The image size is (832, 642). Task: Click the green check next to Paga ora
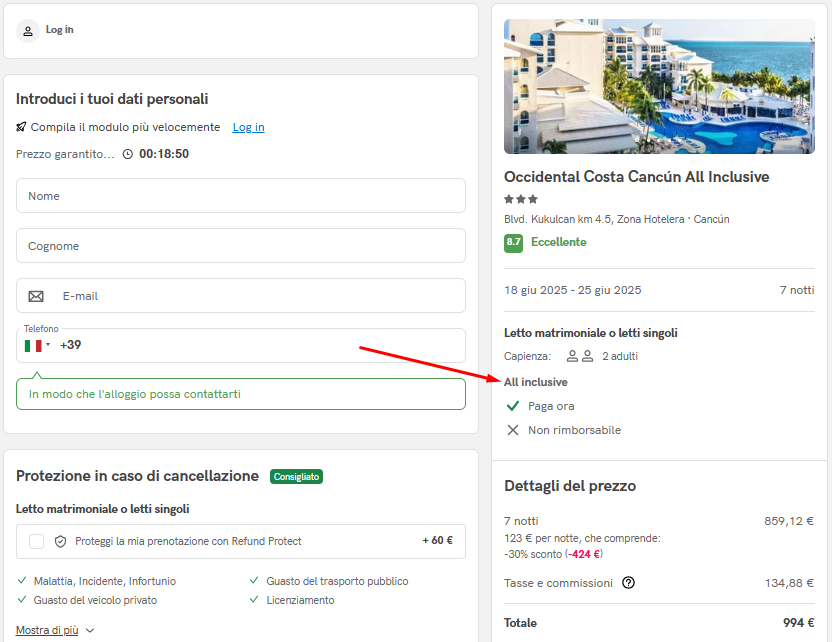513,406
